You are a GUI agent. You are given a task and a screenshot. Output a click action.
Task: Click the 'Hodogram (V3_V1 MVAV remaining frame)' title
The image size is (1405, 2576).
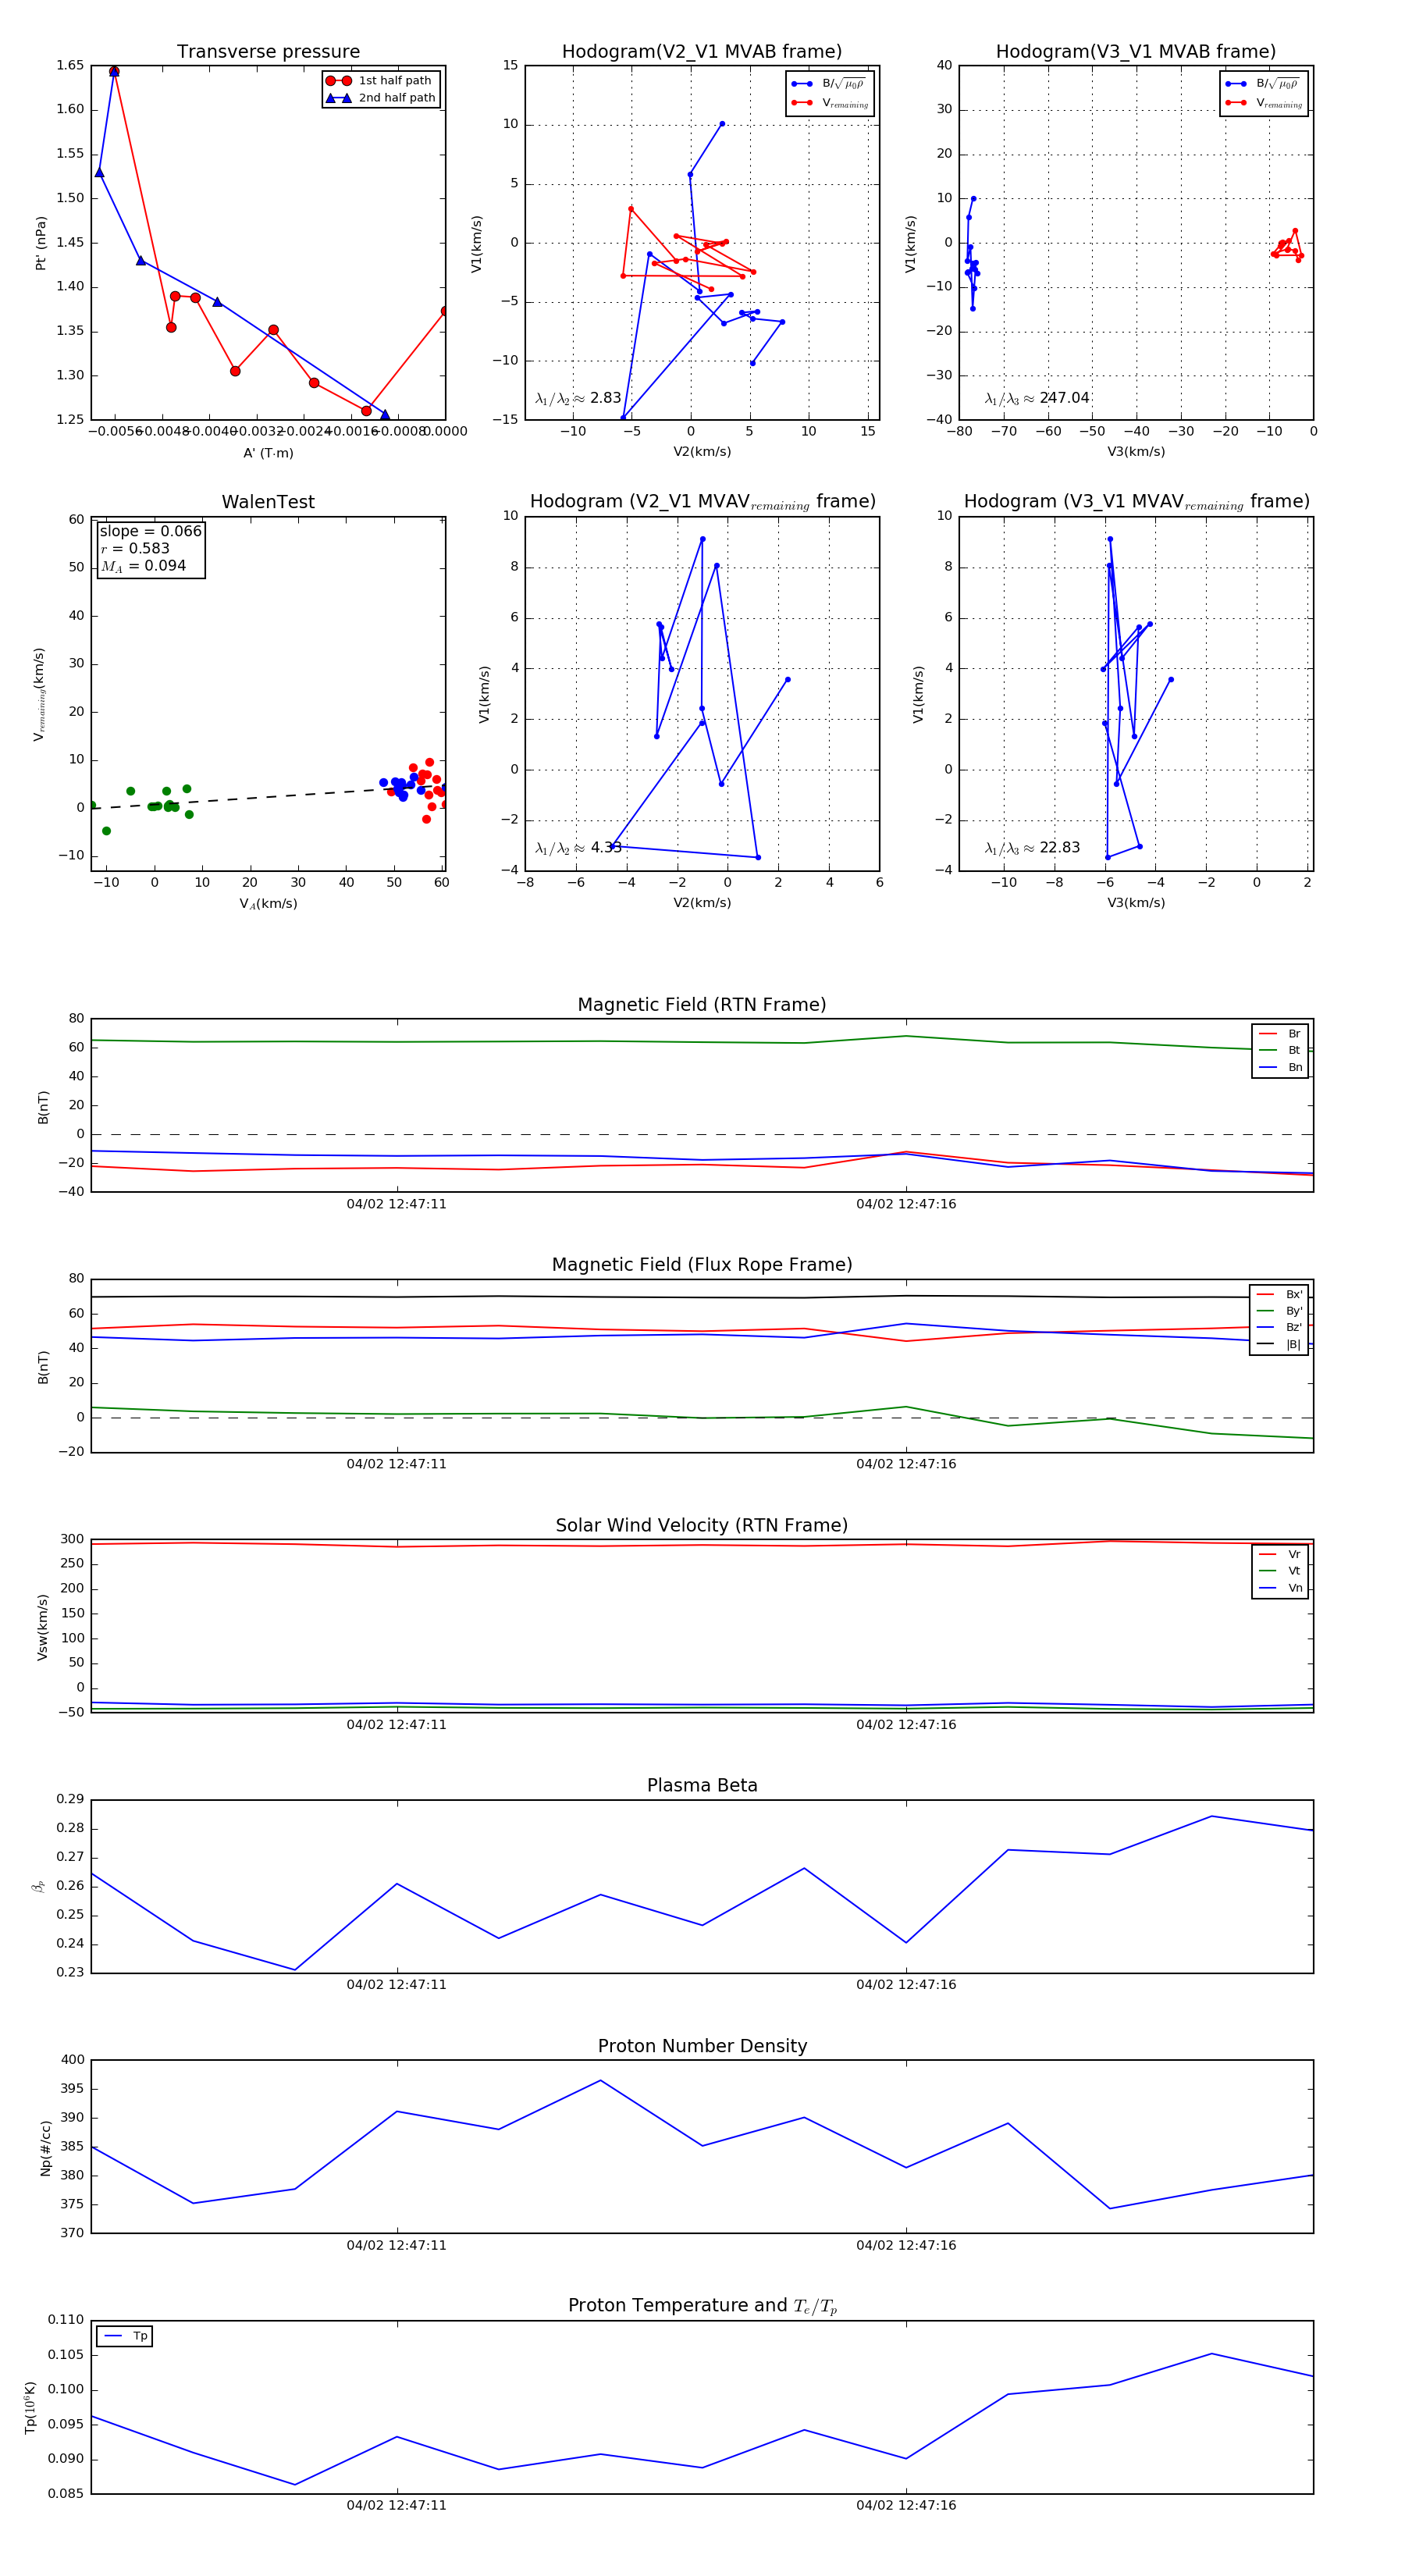1136,502
